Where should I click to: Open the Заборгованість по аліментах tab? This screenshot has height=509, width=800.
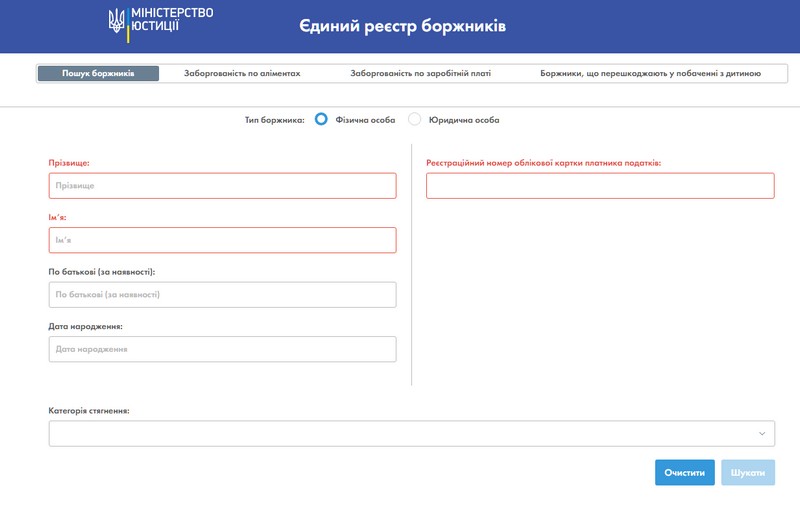(242, 74)
